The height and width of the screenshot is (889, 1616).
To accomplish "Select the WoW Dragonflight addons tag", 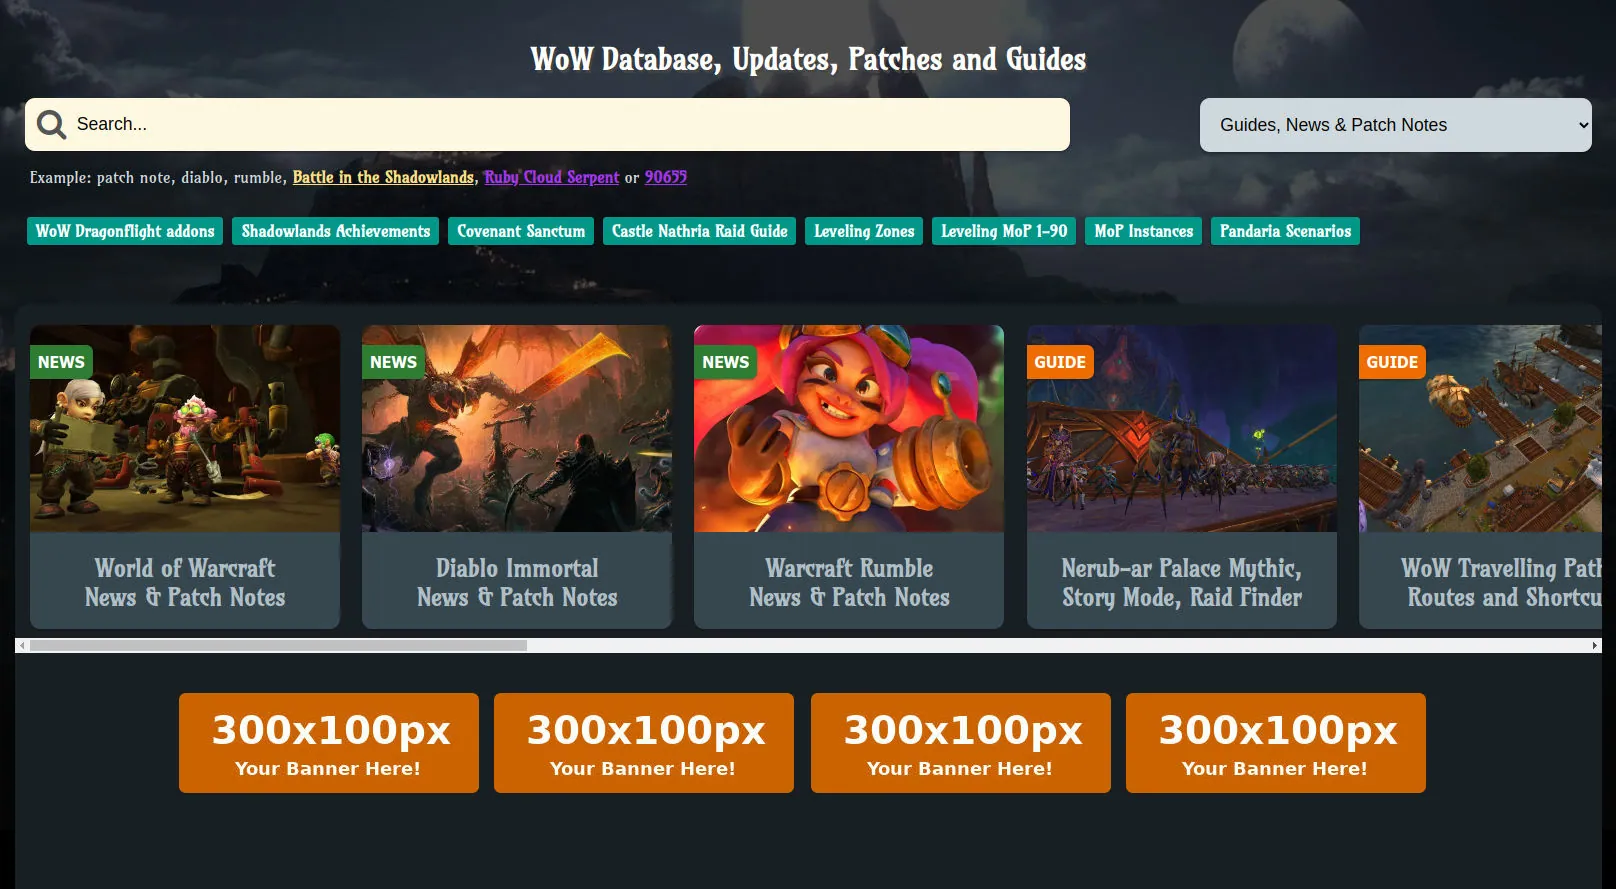I will point(125,231).
